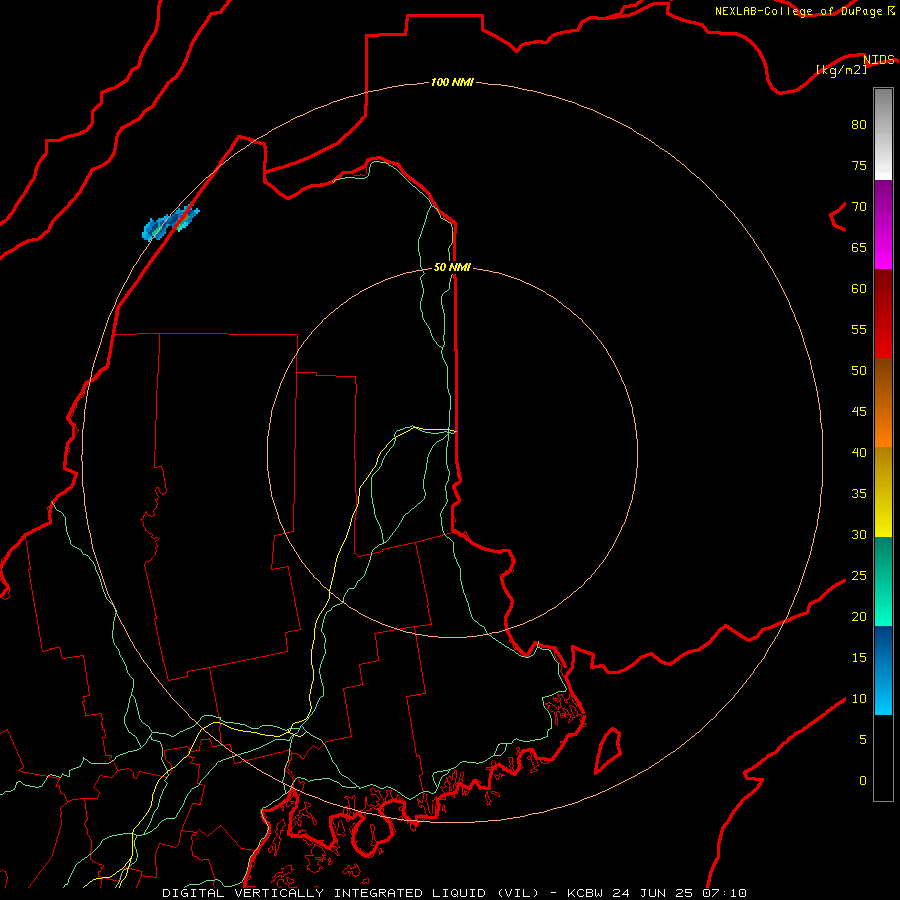Viewport: 900px width, 900px height.
Task: Click the '30' scale value
Action: point(859,534)
